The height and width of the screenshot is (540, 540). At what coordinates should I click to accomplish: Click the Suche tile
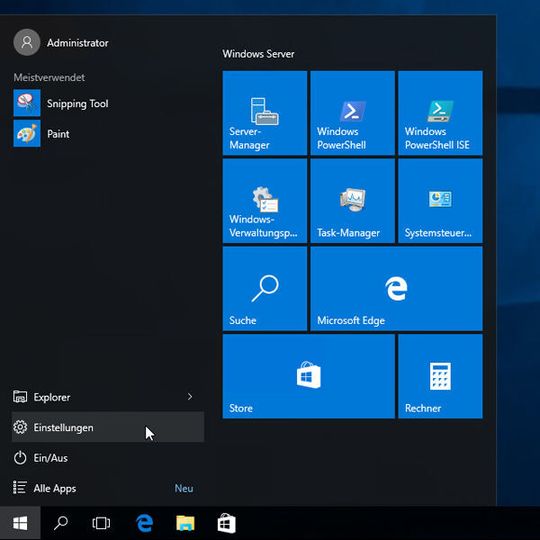click(x=264, y=289)
